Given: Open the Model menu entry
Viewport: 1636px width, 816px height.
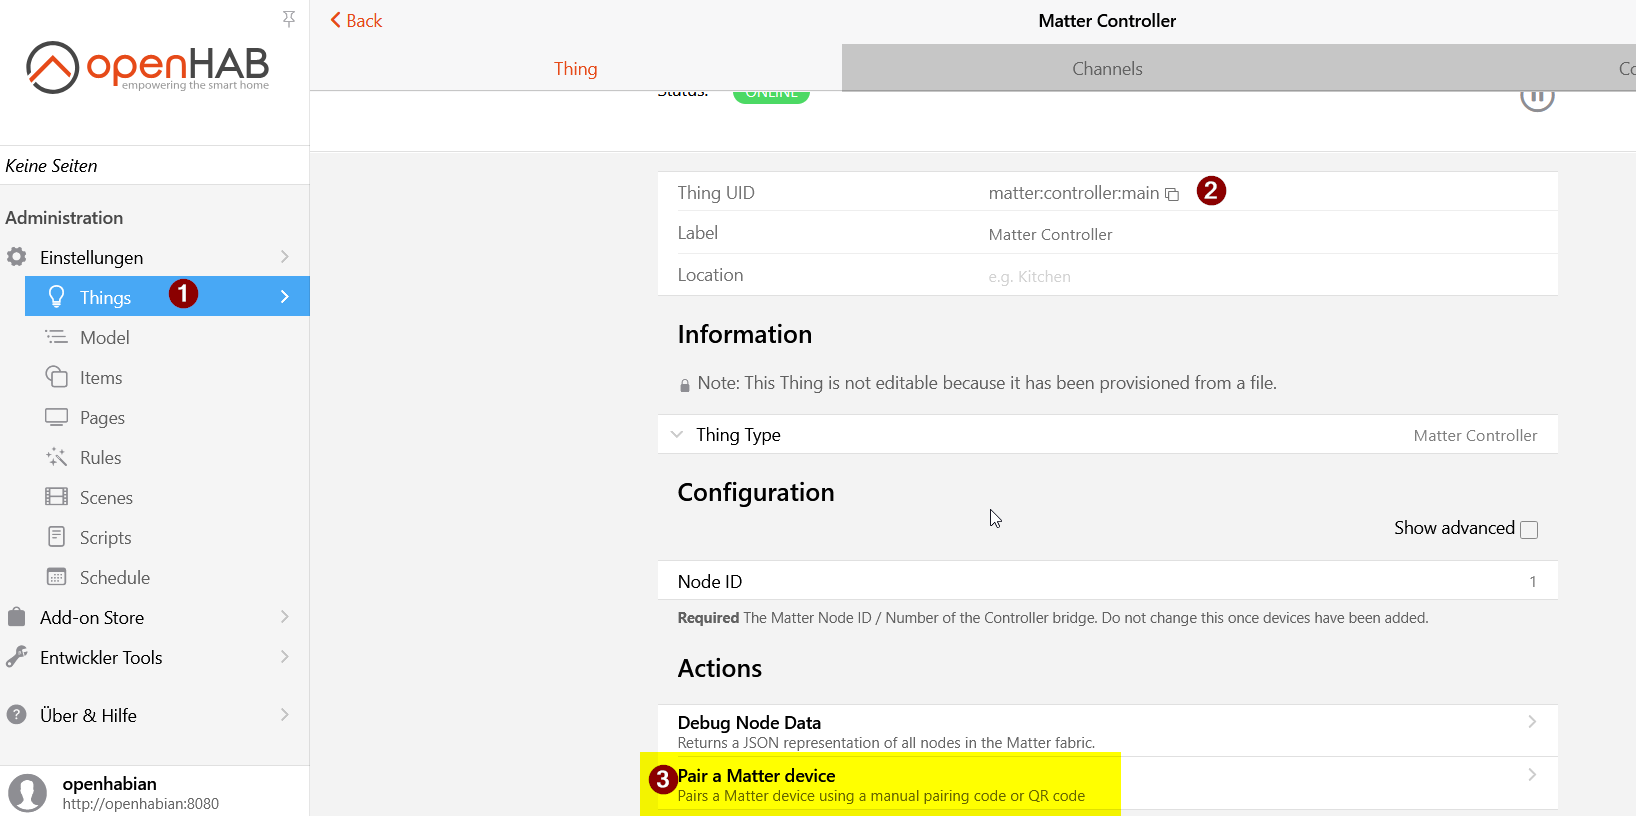Looking at the screenshot, I should click(x=167, y=337).
